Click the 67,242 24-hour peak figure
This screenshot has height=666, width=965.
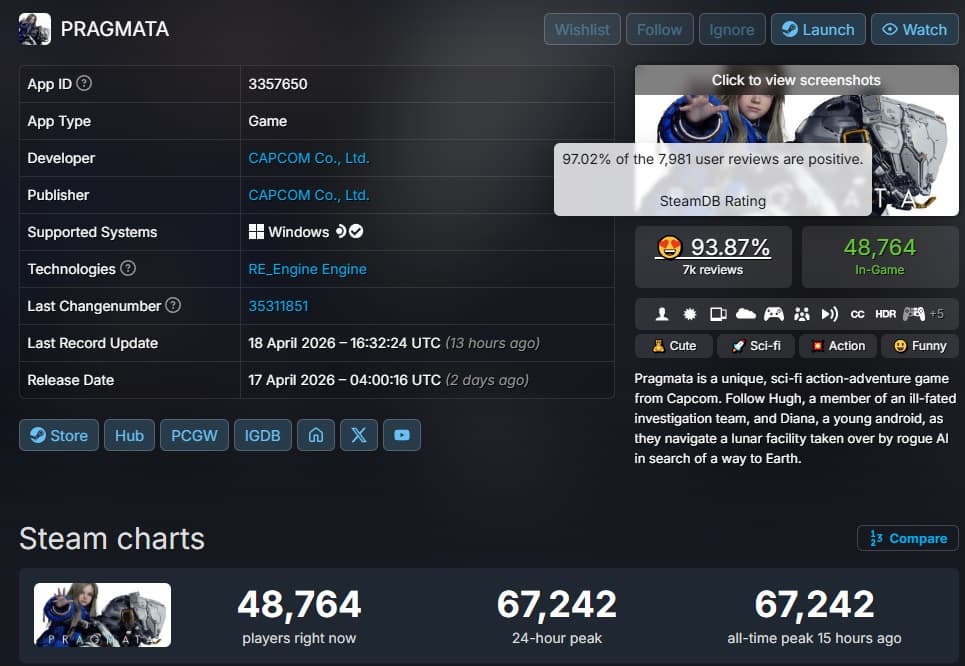(557, 604)
